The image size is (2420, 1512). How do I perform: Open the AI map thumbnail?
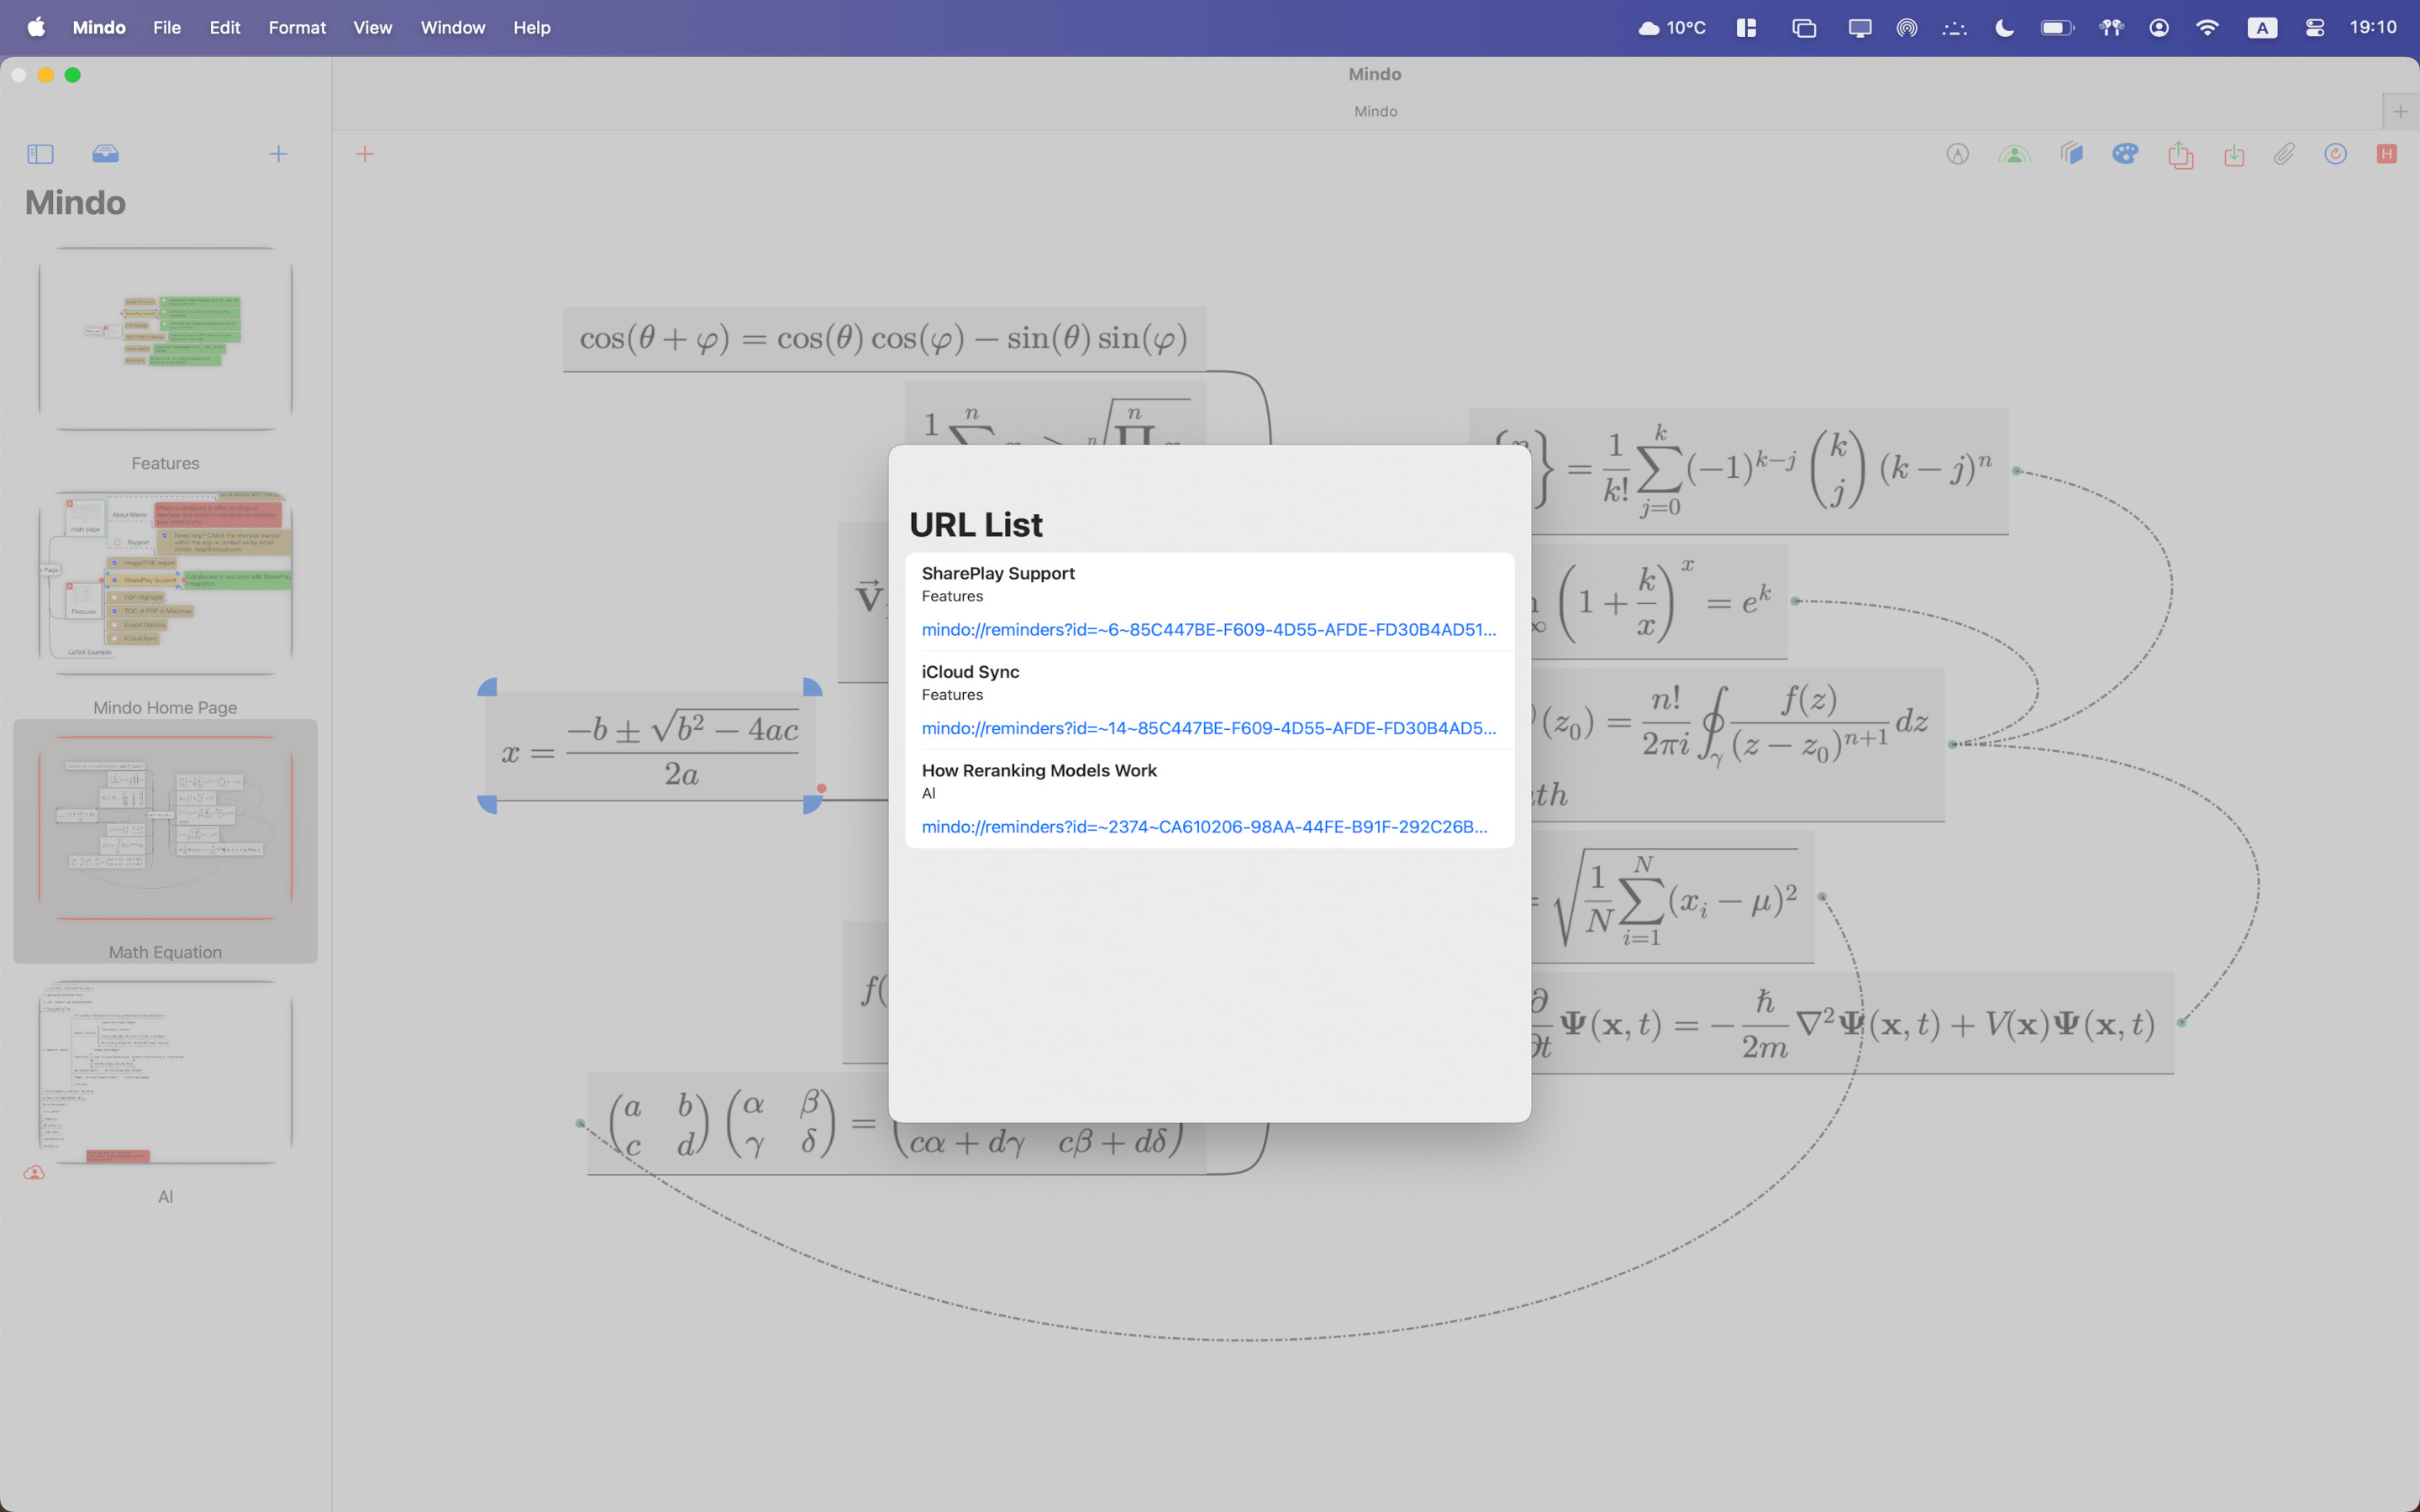[x=165, y=1072]
